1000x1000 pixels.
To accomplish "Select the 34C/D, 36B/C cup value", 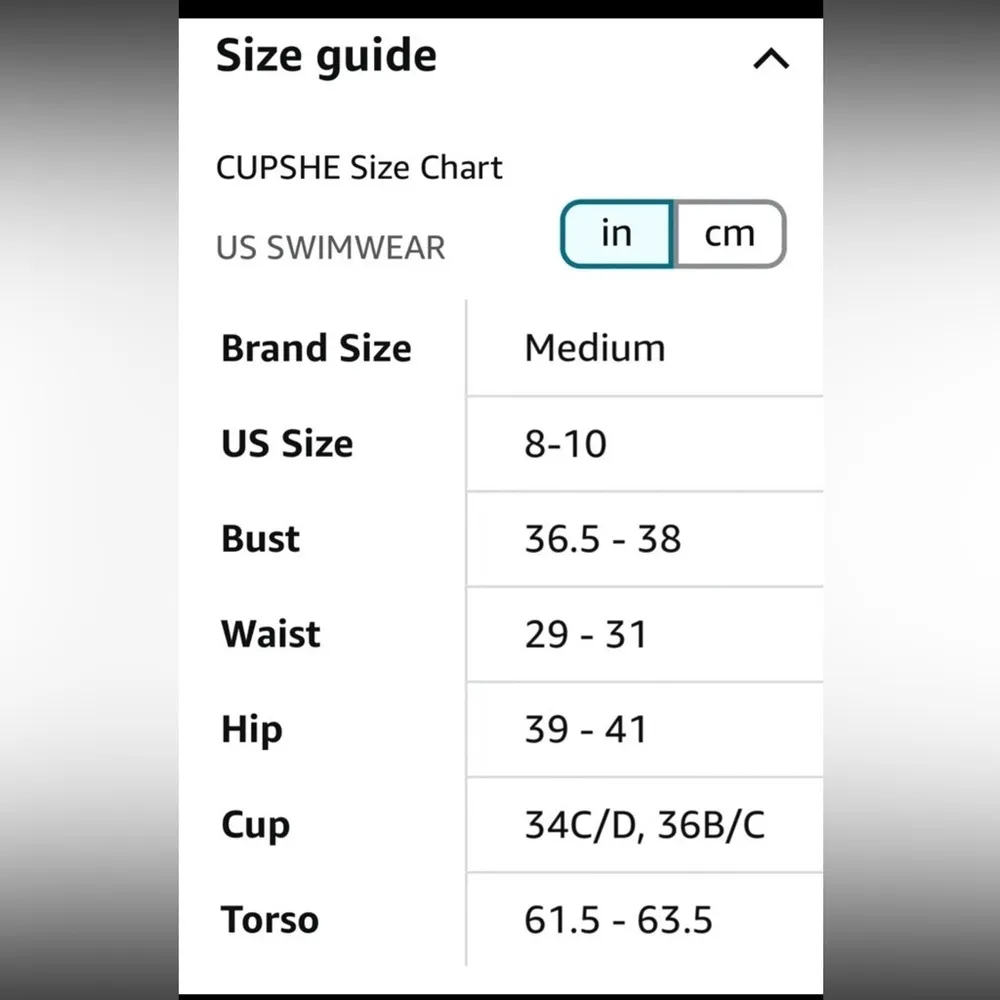I will (x=645, y=825).
